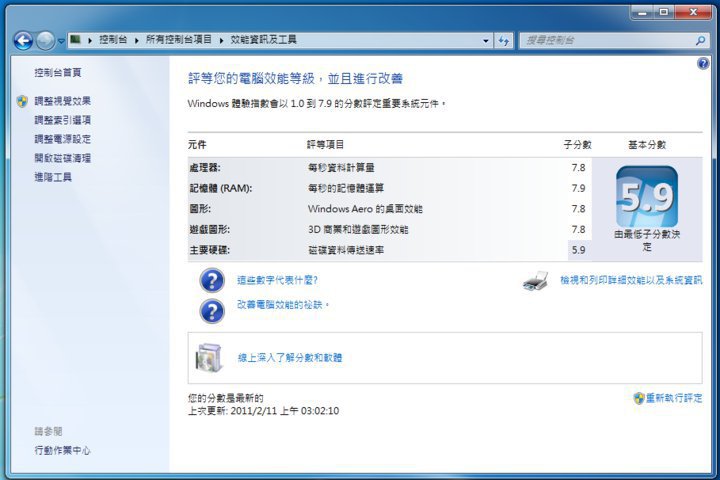Viewport: 720px width, 480px height.
Task: Click the 上次更新 timestamp text
Action: [x=264, y=411]
